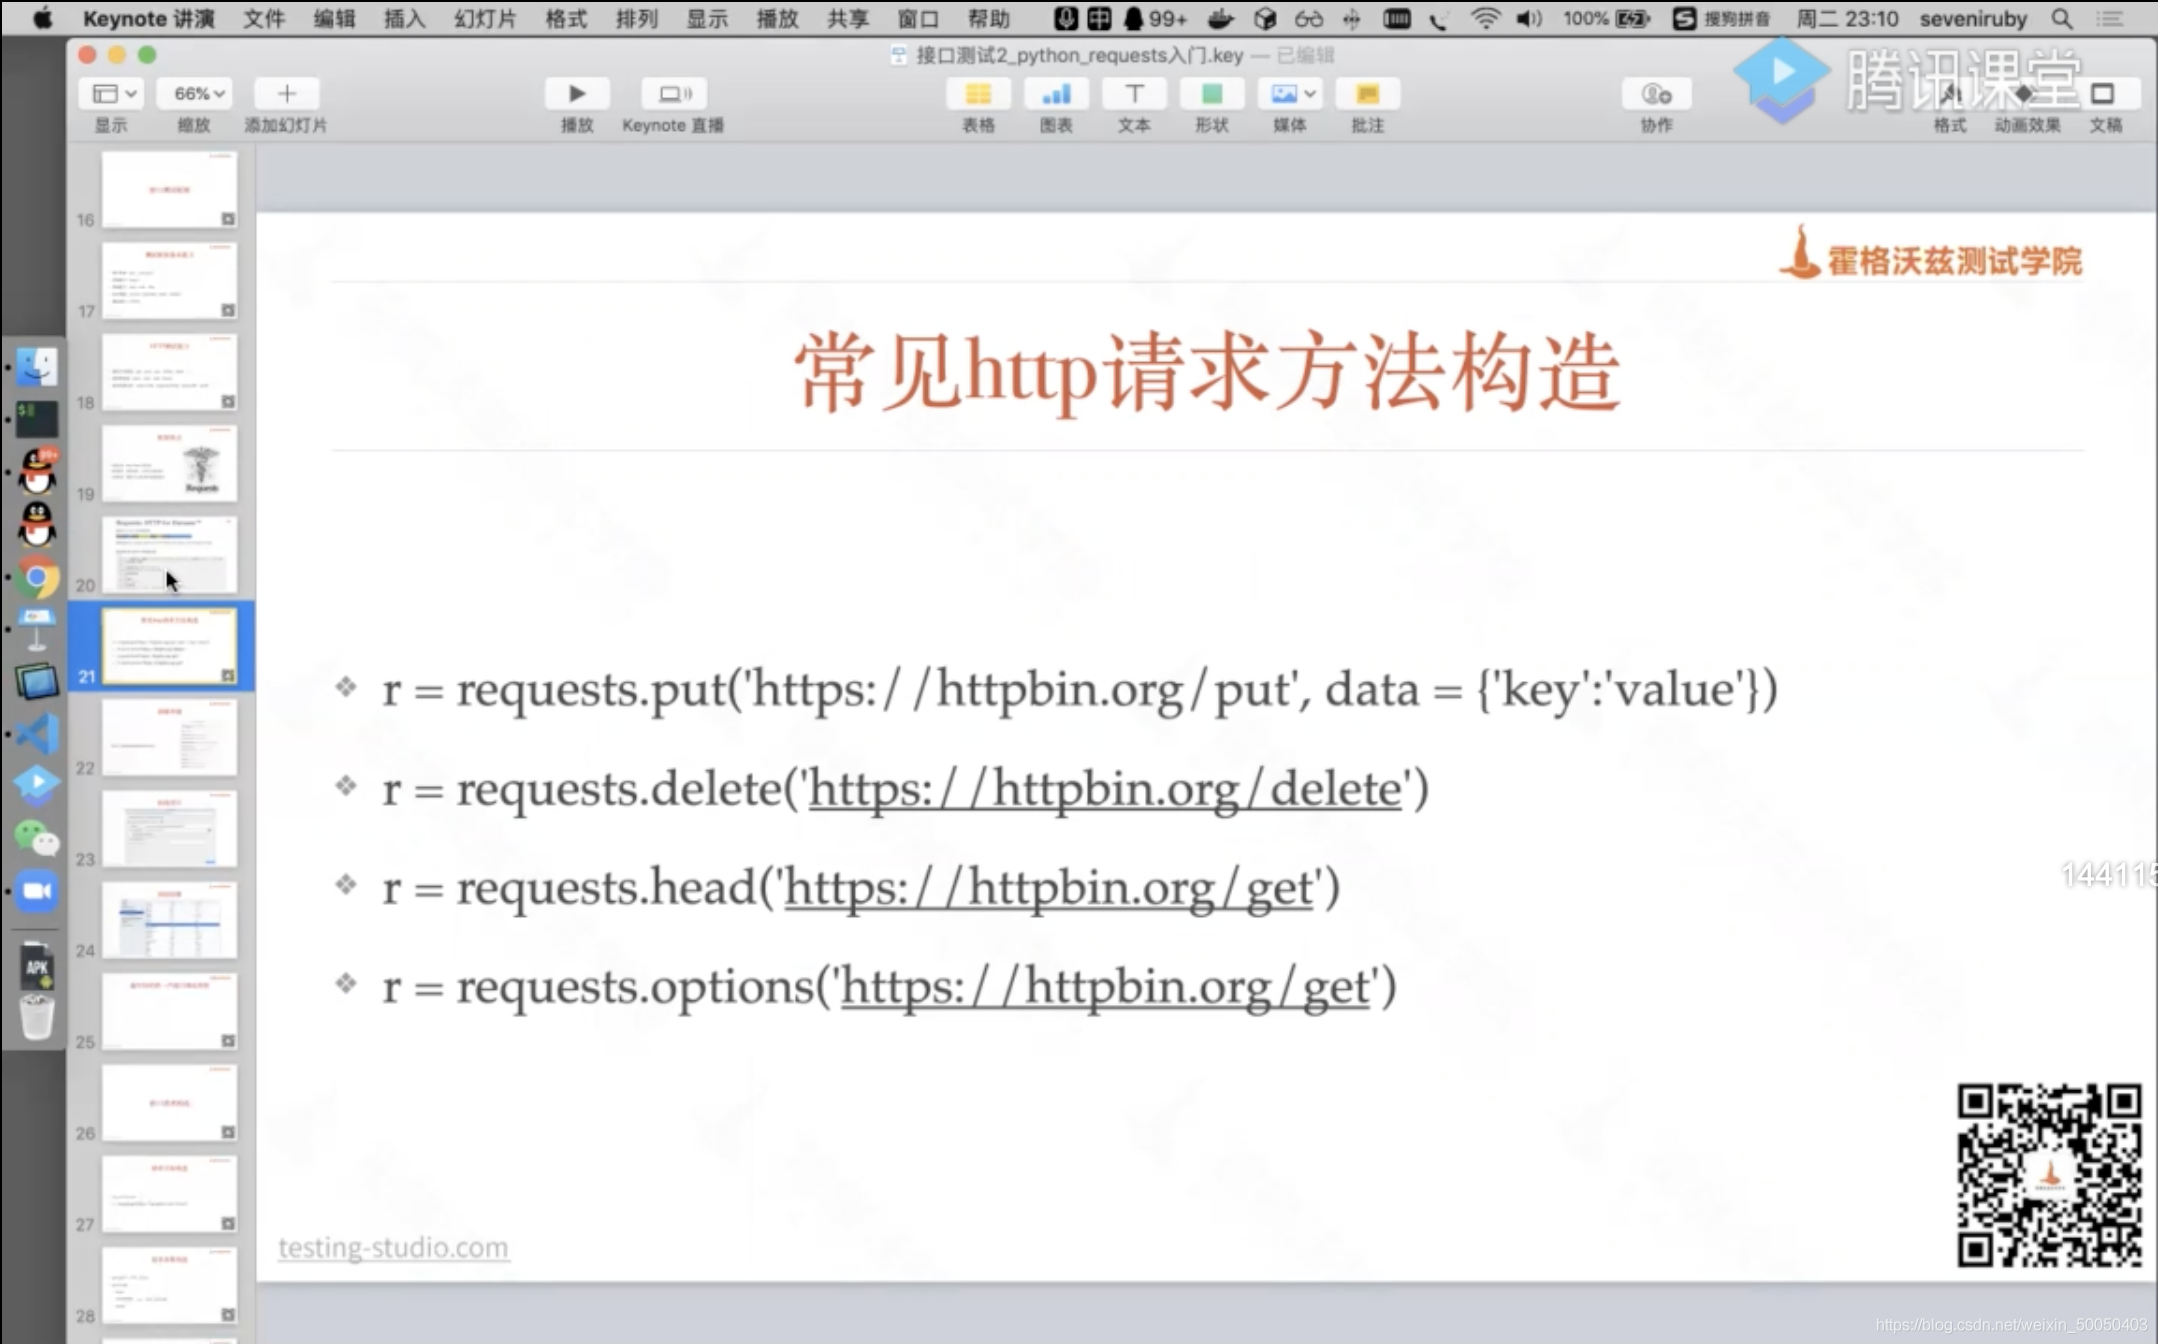Open the 幻灯片 menu in menu bar
The height and width of the screenshot is (1344, 2158).
tap(485, 18)
